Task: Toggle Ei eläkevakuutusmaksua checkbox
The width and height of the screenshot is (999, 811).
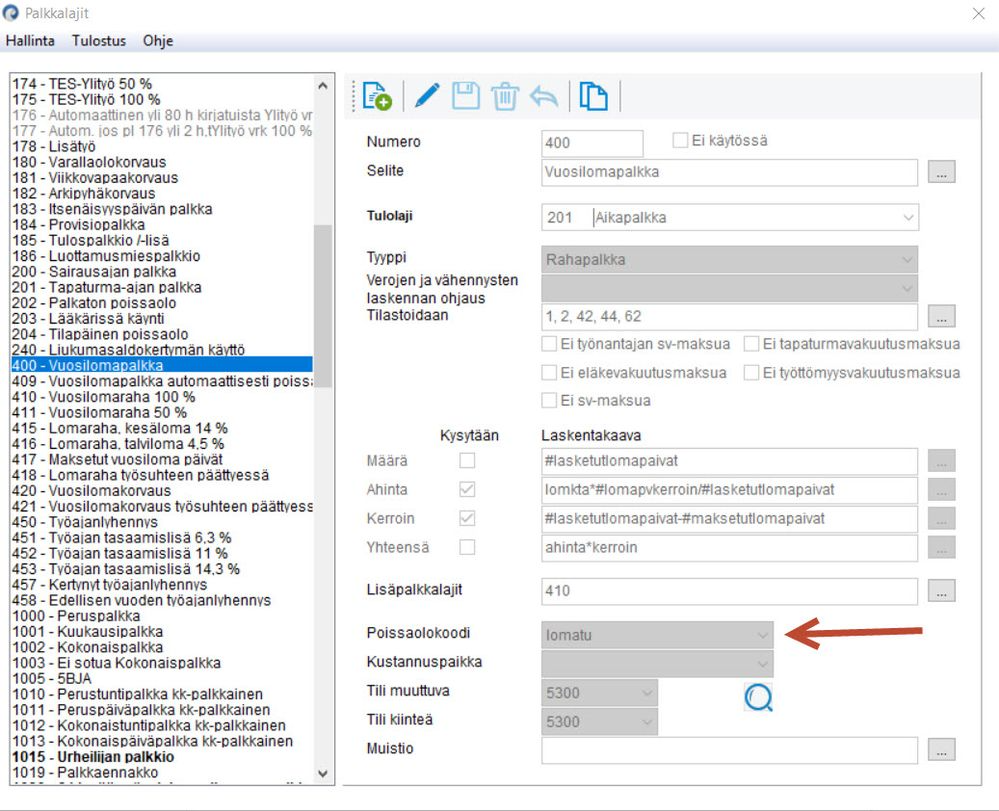Action: (x=549, y=373)
